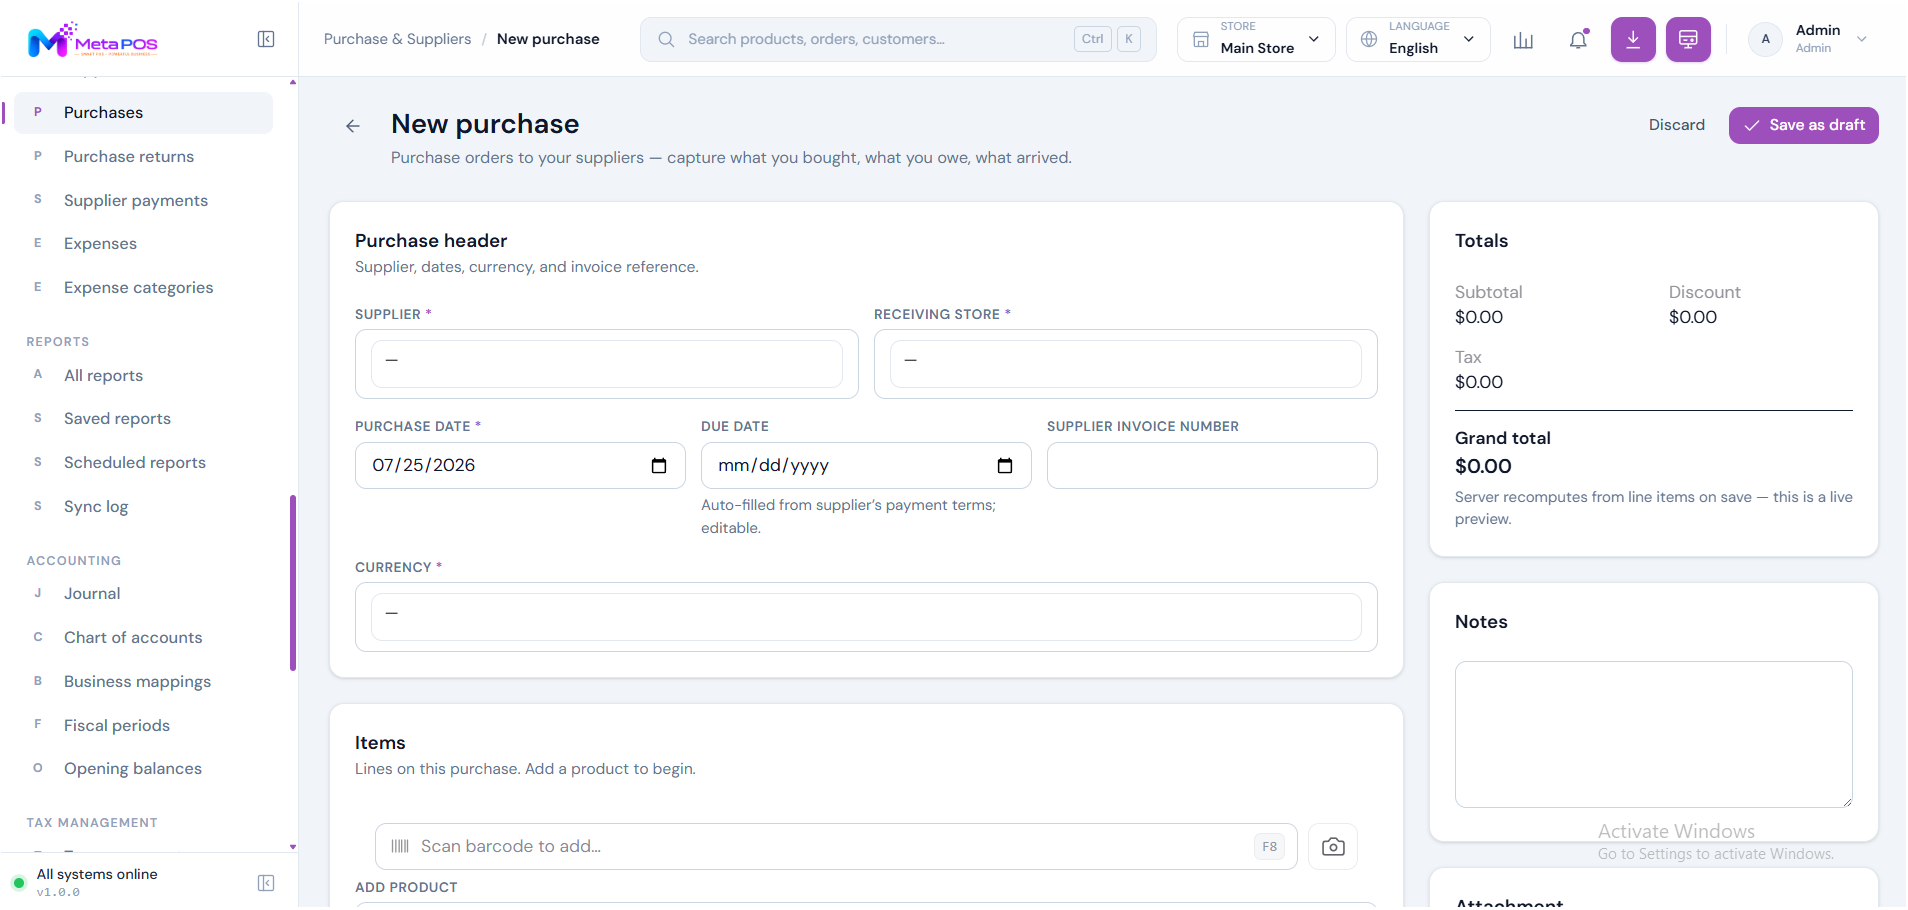Image resolution: width=1908 pixels, height=910 pixels.
Task: Click the Due date field
Action: pos(866,466)
